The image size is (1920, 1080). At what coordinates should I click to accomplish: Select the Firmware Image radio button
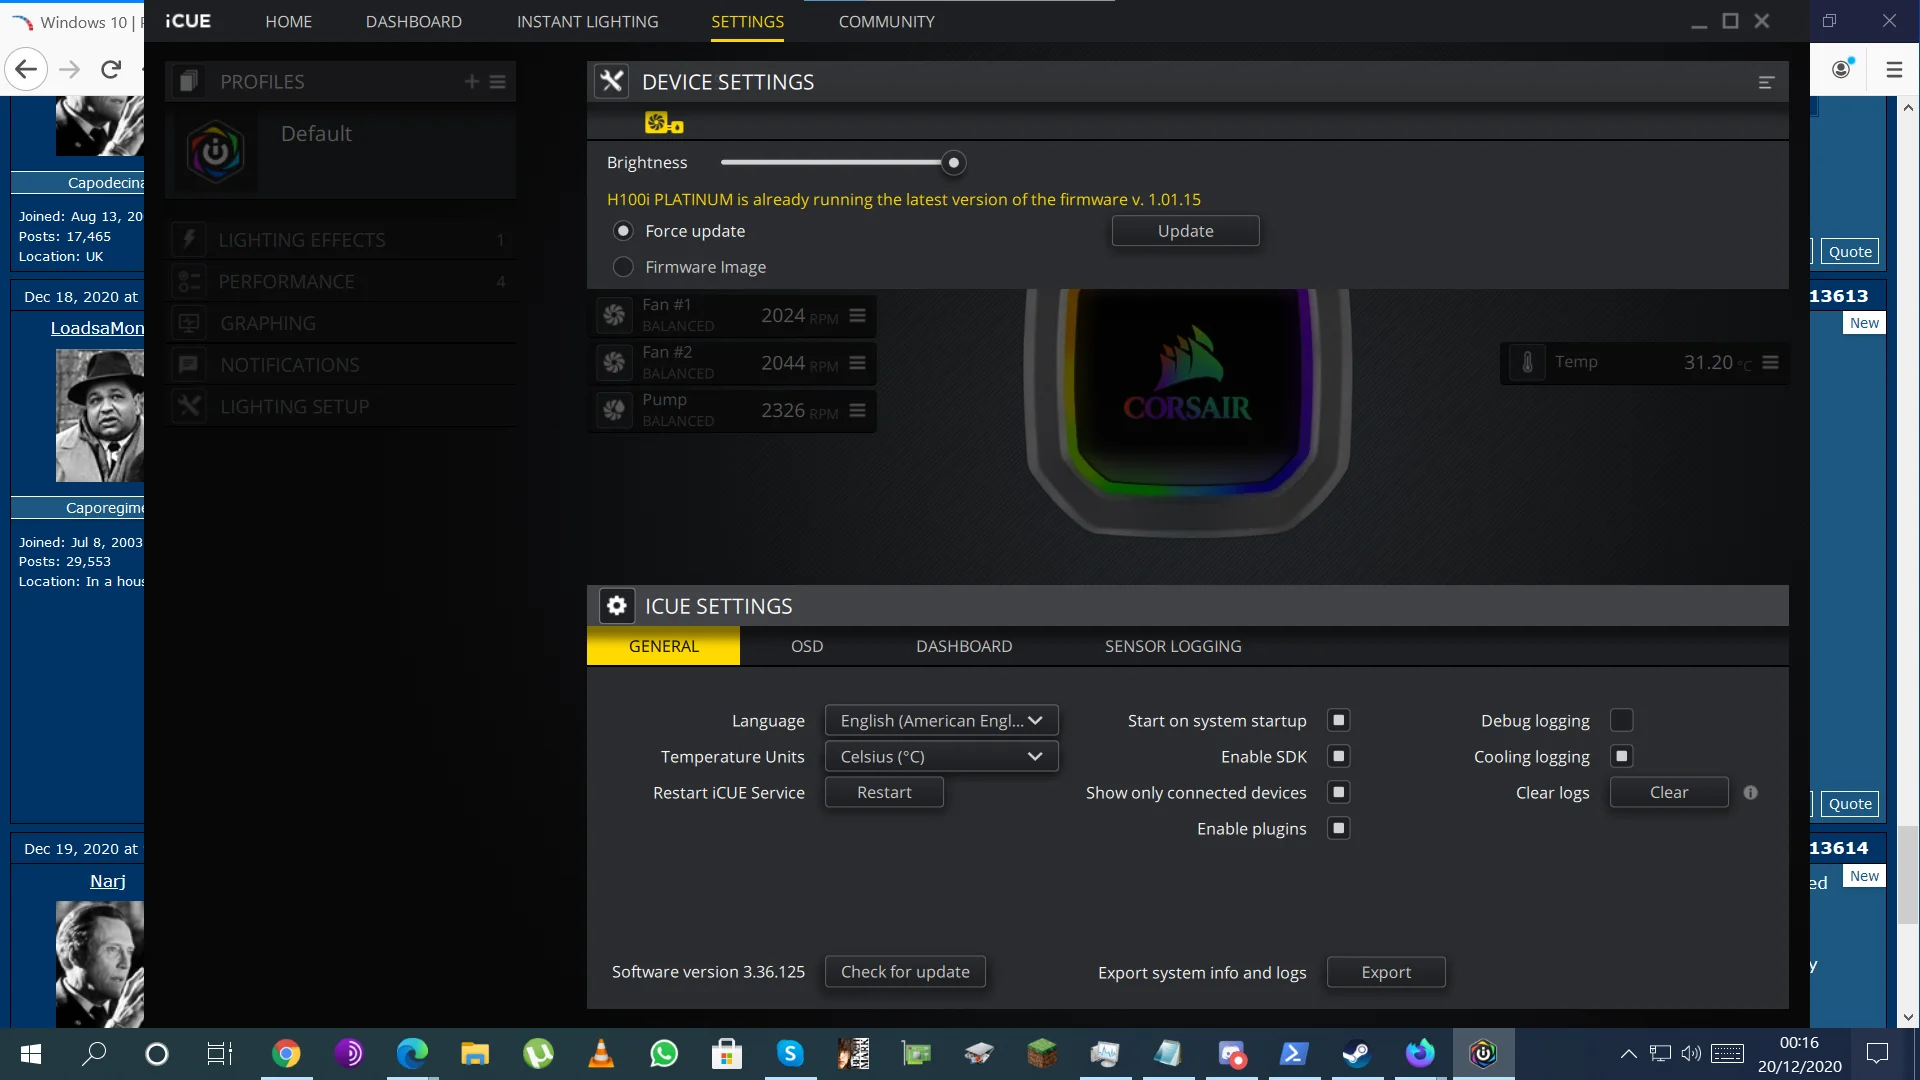(623, 267)
